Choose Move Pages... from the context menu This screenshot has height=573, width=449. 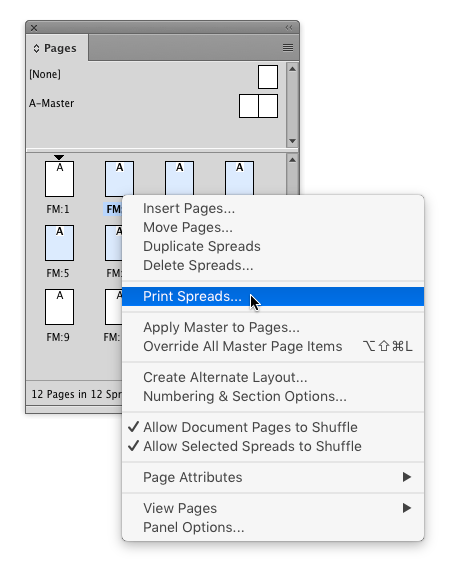coord(273,227)
